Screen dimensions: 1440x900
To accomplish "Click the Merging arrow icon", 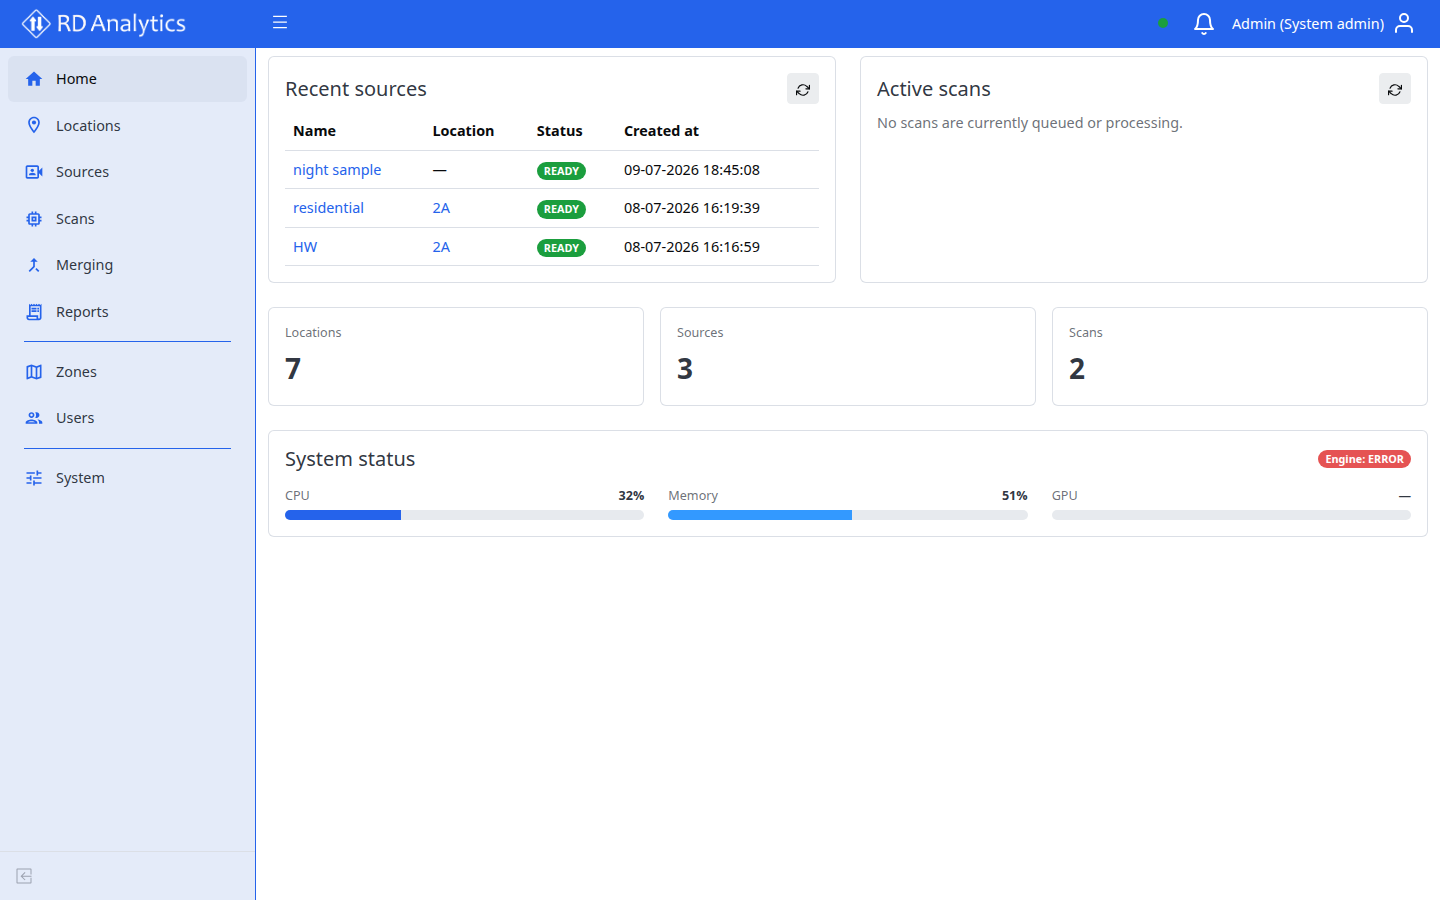I will coord(34,265).
